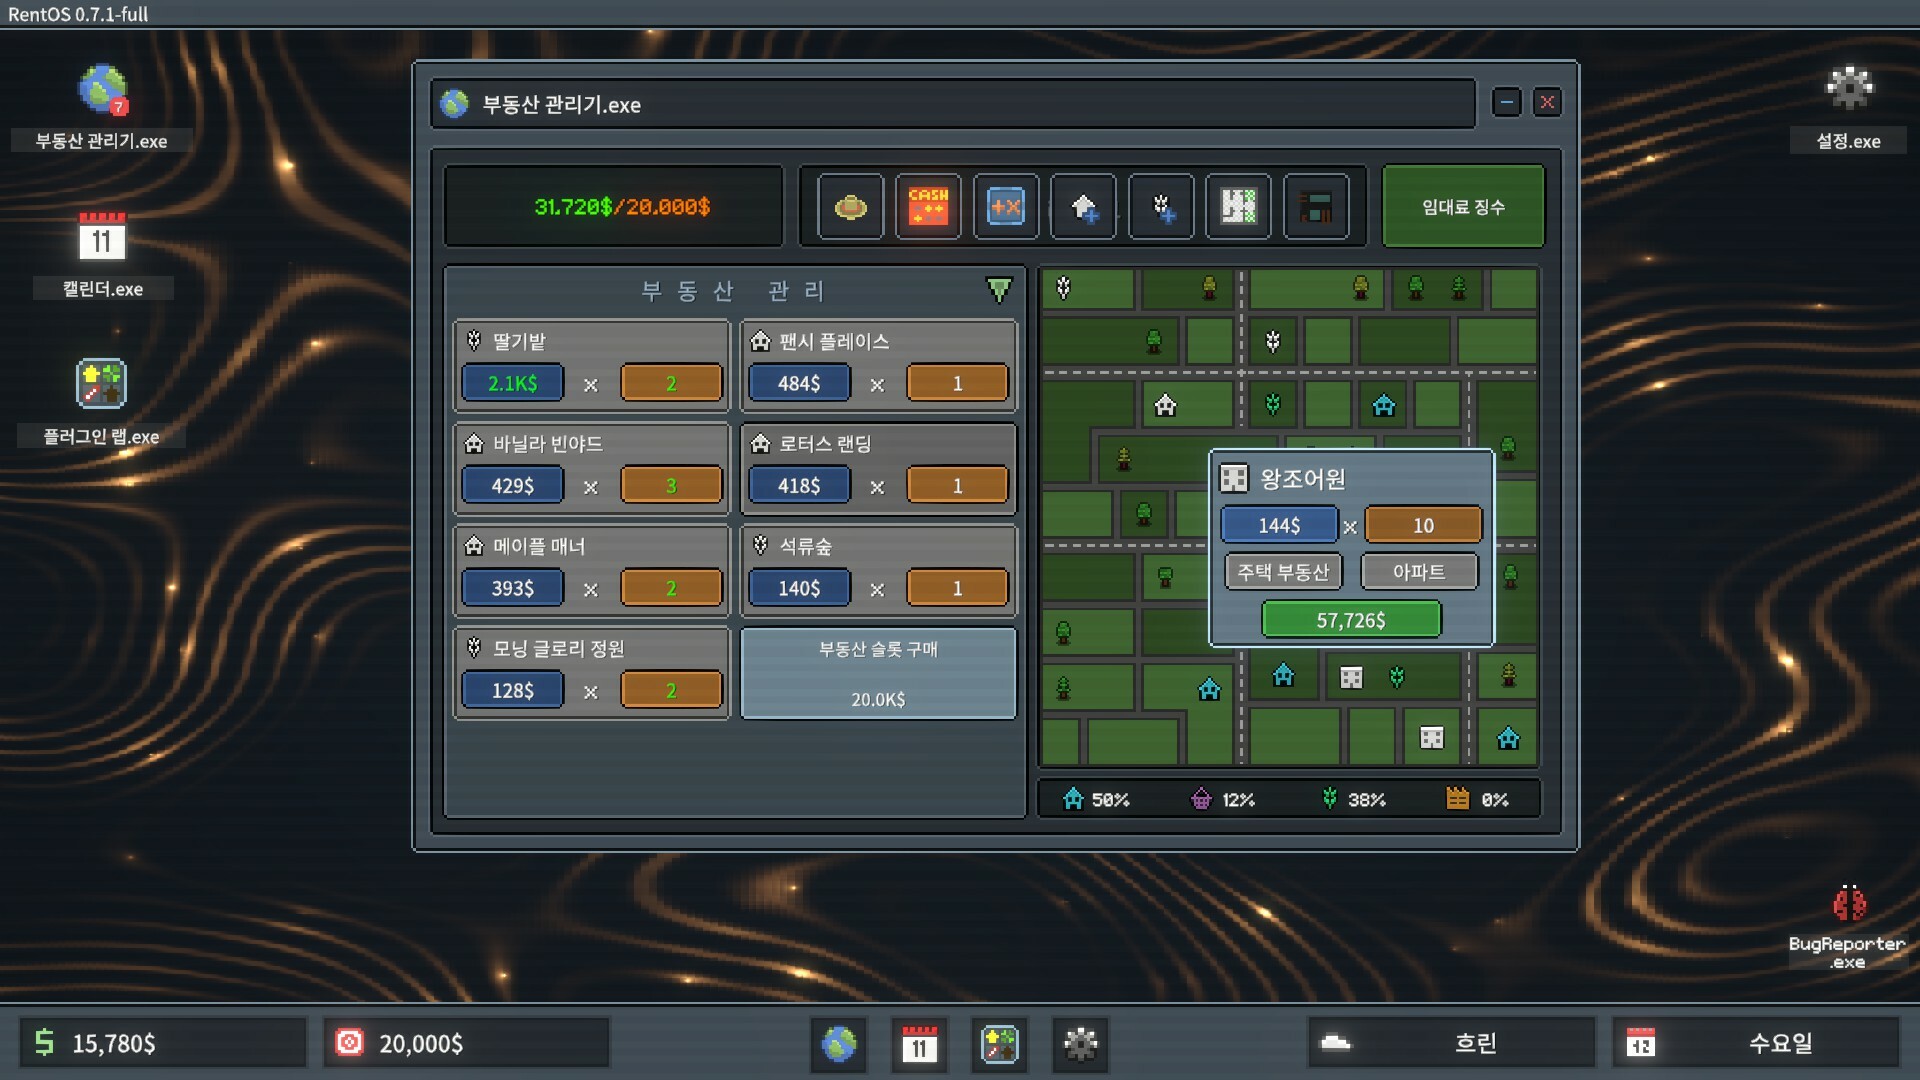Viewport: 1920px width, 1080px height.
Task: Click the residential 50% stat in legend
Action: point(1097,799)
